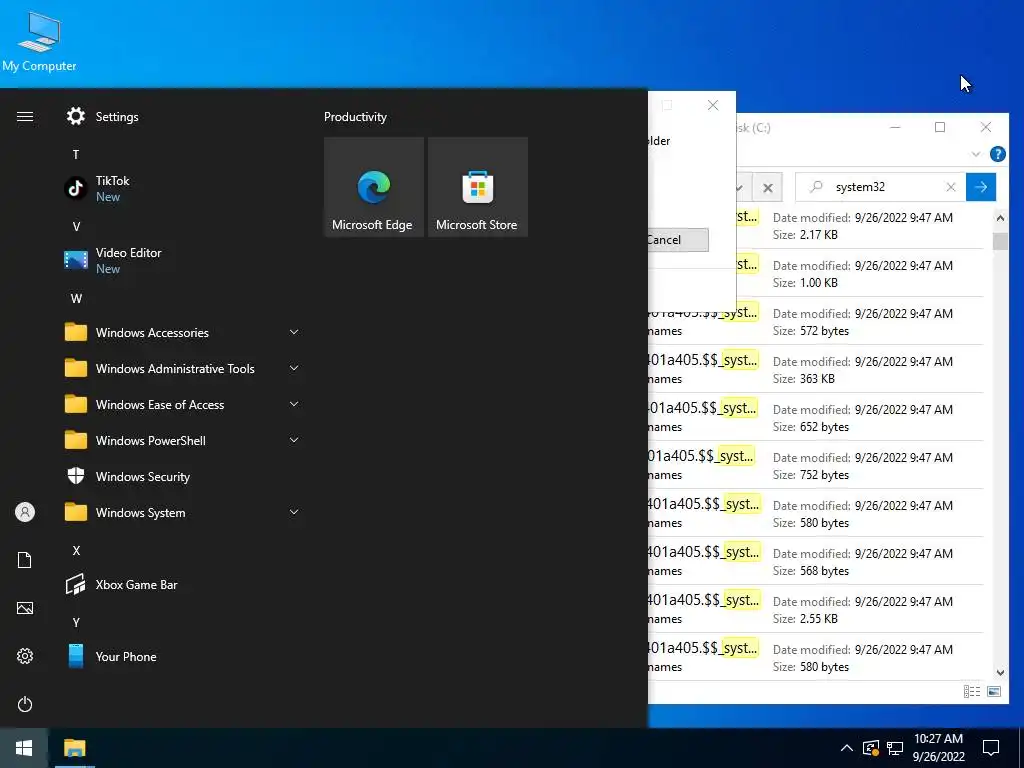This screenshot has width=1024, height=768.
Task: Maximize the File Explorer window
Action: coord(940,127)
